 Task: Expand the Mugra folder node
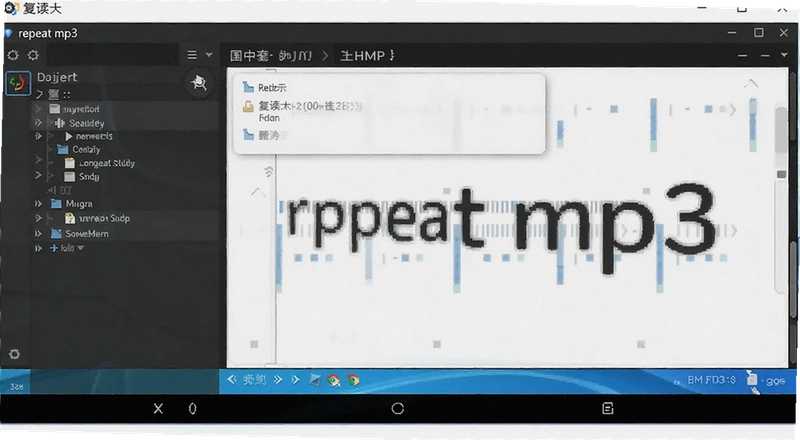click(x=38, y=204)
